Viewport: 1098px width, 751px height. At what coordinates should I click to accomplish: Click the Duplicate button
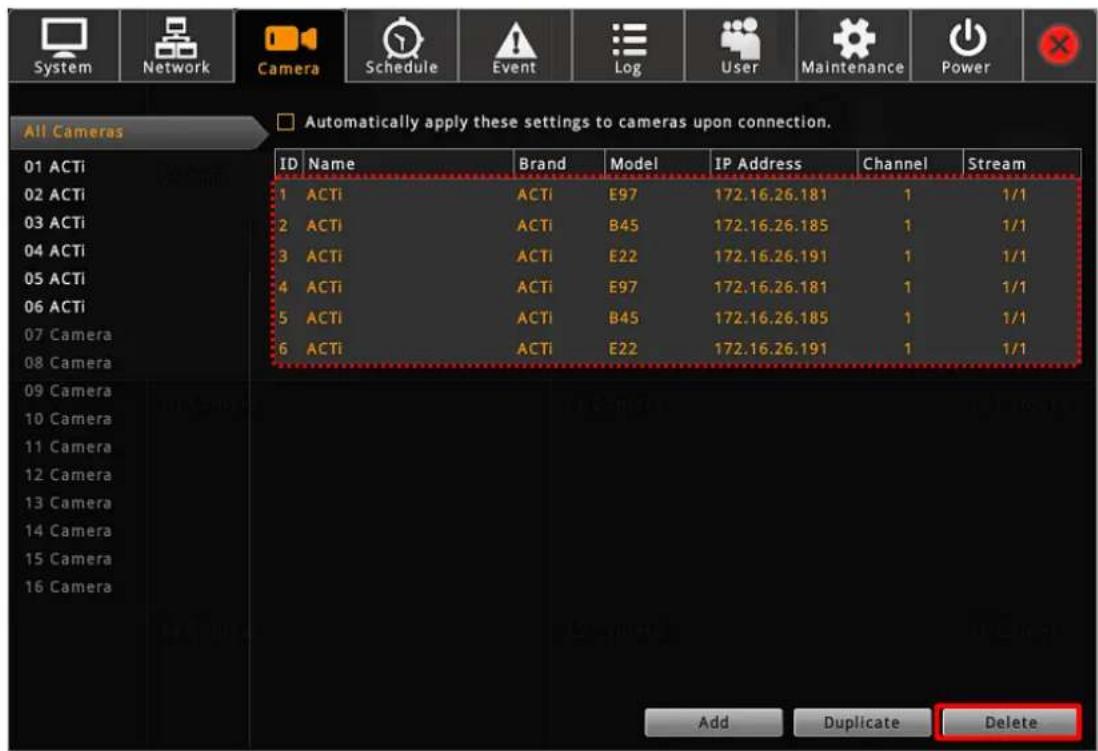click(862, 722)
